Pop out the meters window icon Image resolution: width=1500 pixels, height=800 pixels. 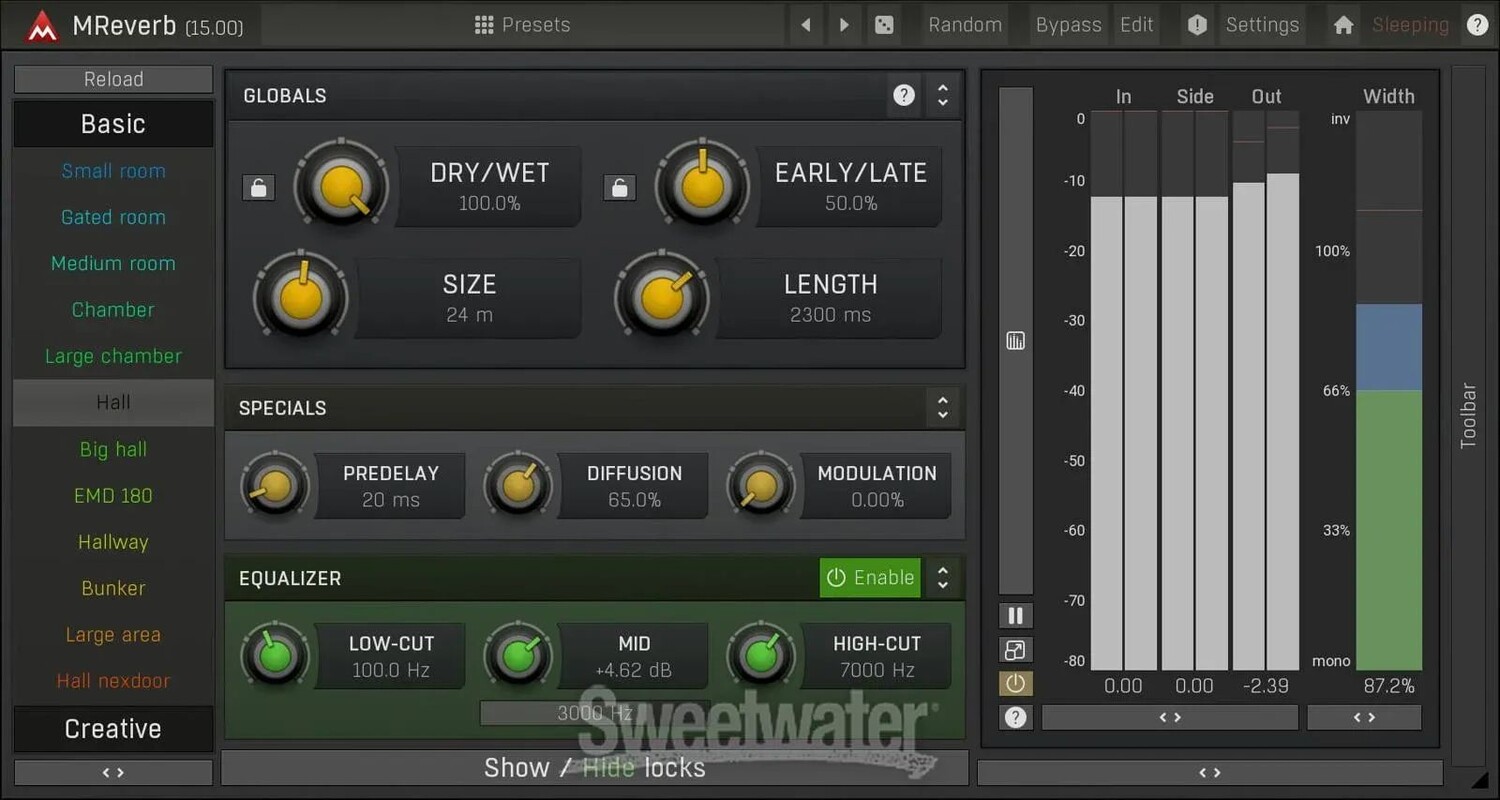pos(1015,650)
